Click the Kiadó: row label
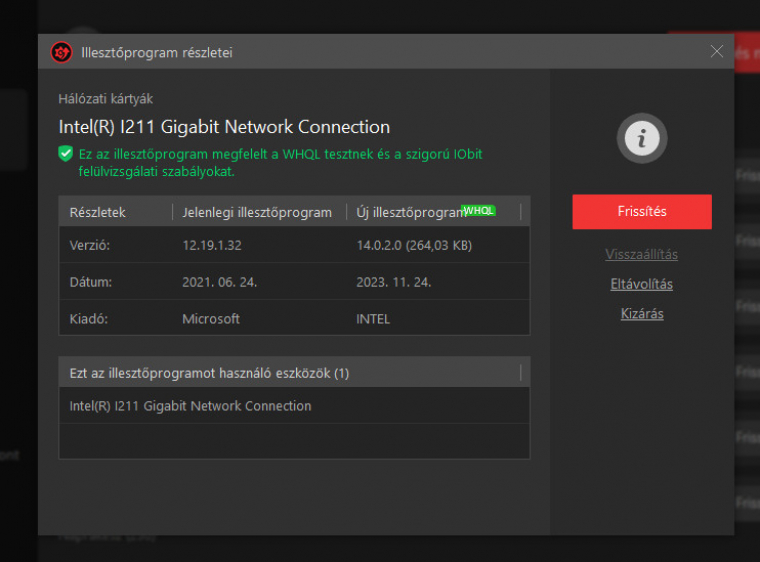The width and height of the screenshot is (760, 562). click(89, 319)
